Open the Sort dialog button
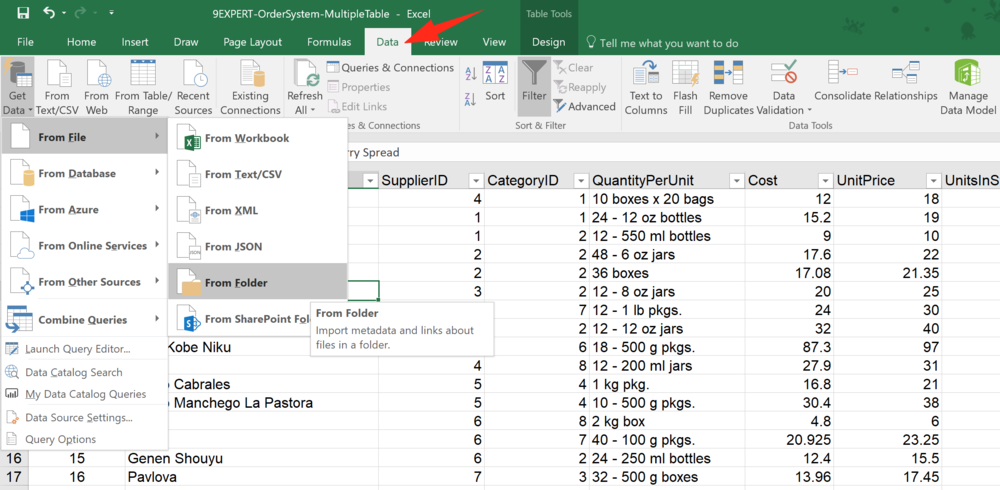 pyautogui.click(x=495, y=82)
